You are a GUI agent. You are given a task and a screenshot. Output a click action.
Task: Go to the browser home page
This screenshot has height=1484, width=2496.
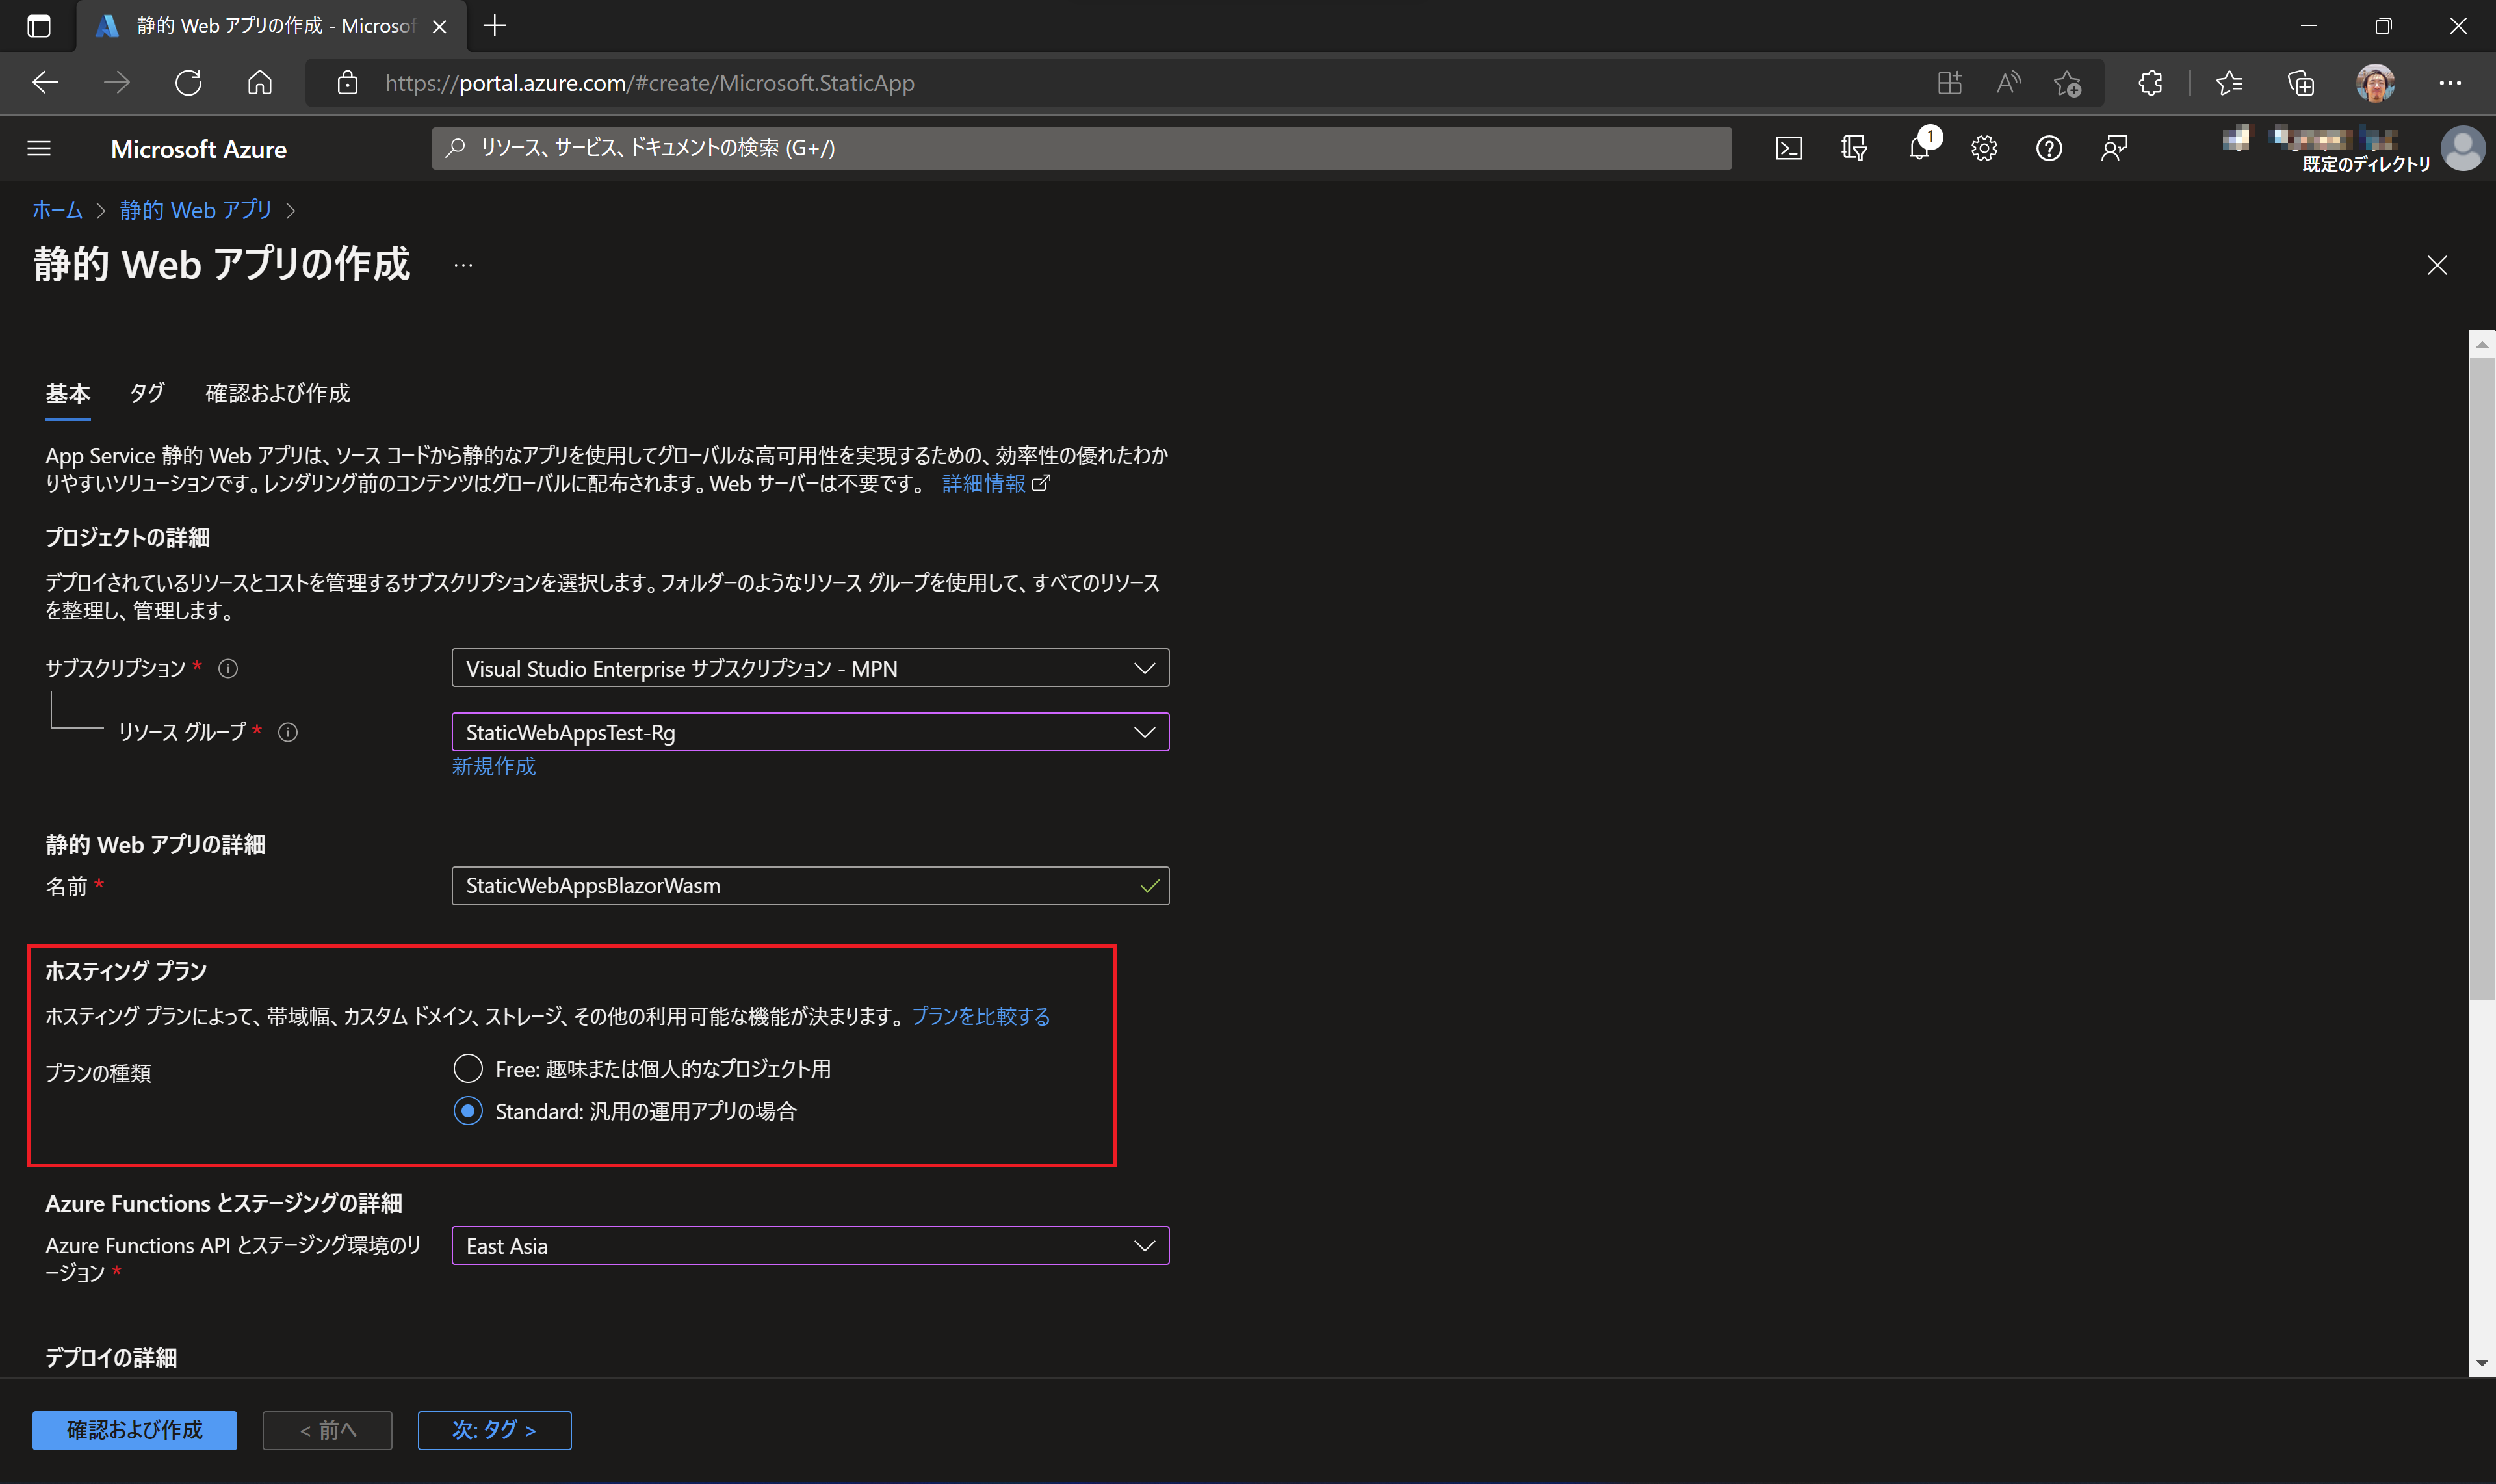coord(260,82)
